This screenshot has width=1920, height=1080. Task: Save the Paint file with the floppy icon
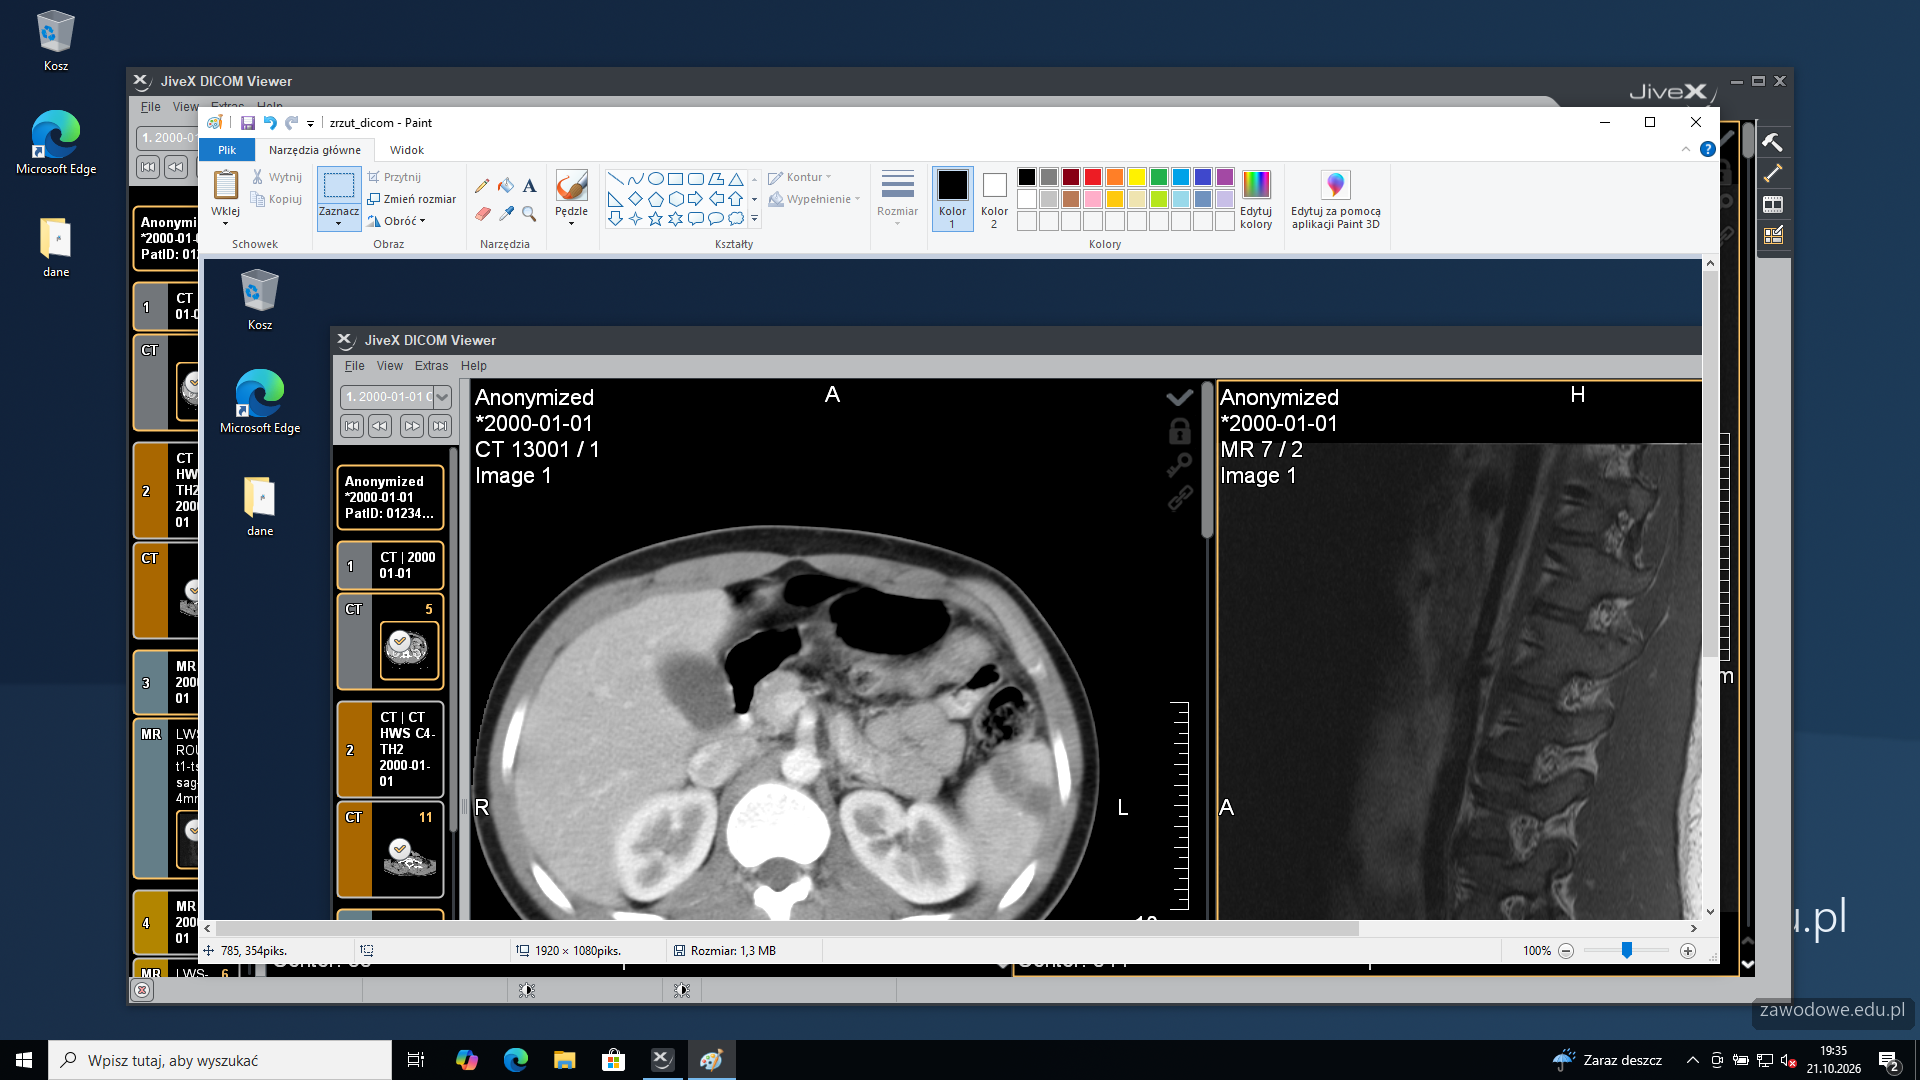tap(247, 123)
